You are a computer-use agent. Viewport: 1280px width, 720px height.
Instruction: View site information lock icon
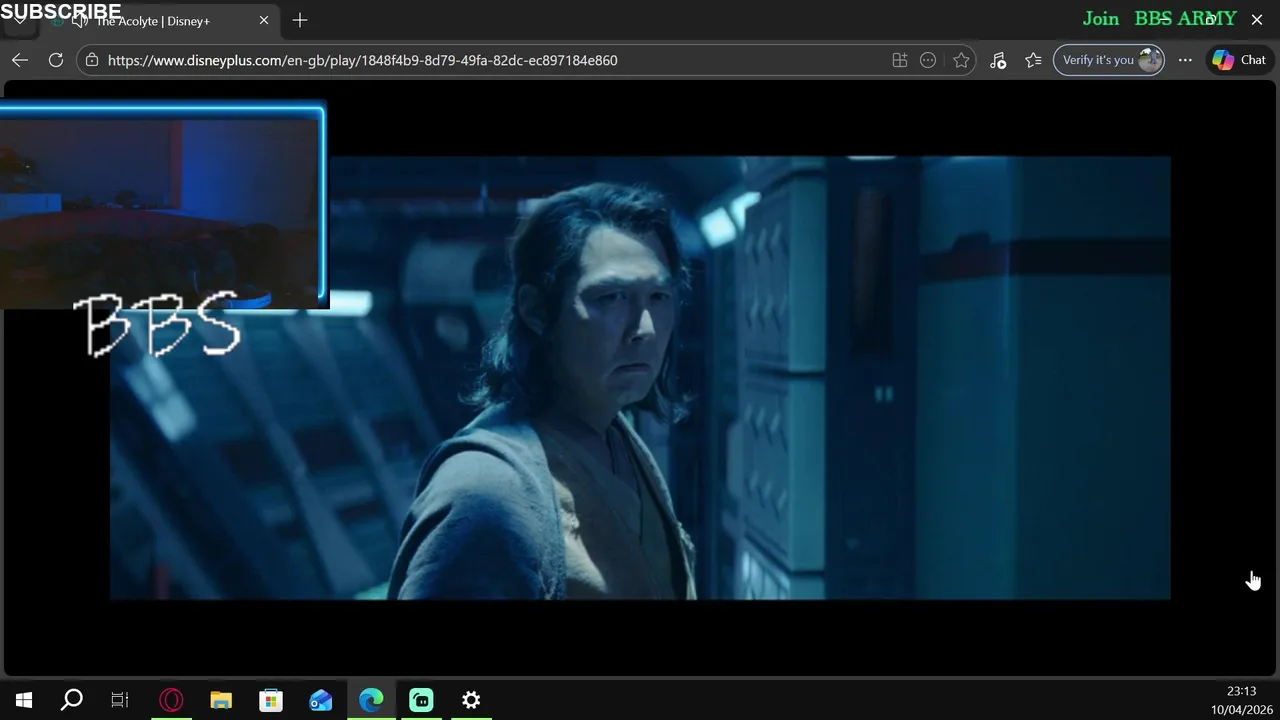pos(92,60)
